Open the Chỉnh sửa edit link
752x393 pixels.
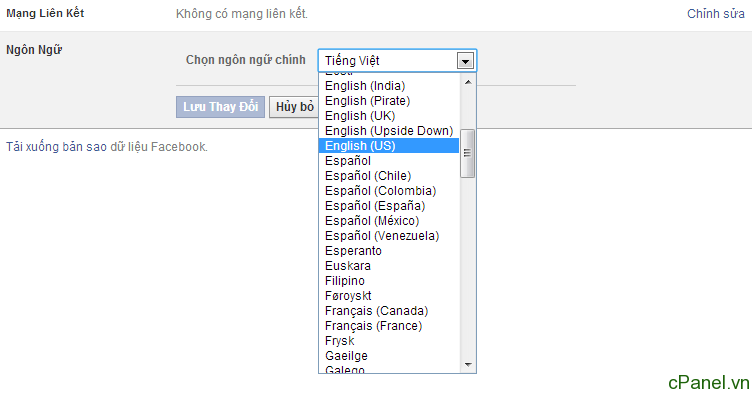point(716,14)
